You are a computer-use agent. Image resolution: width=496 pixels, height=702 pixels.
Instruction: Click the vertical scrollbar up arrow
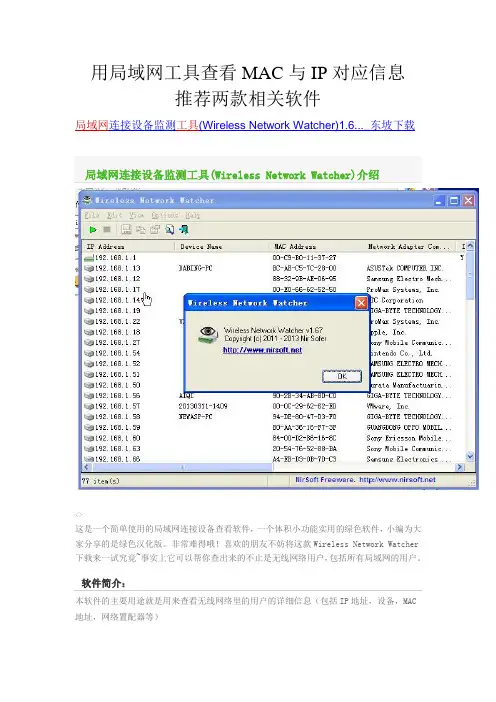coord(470,247)
